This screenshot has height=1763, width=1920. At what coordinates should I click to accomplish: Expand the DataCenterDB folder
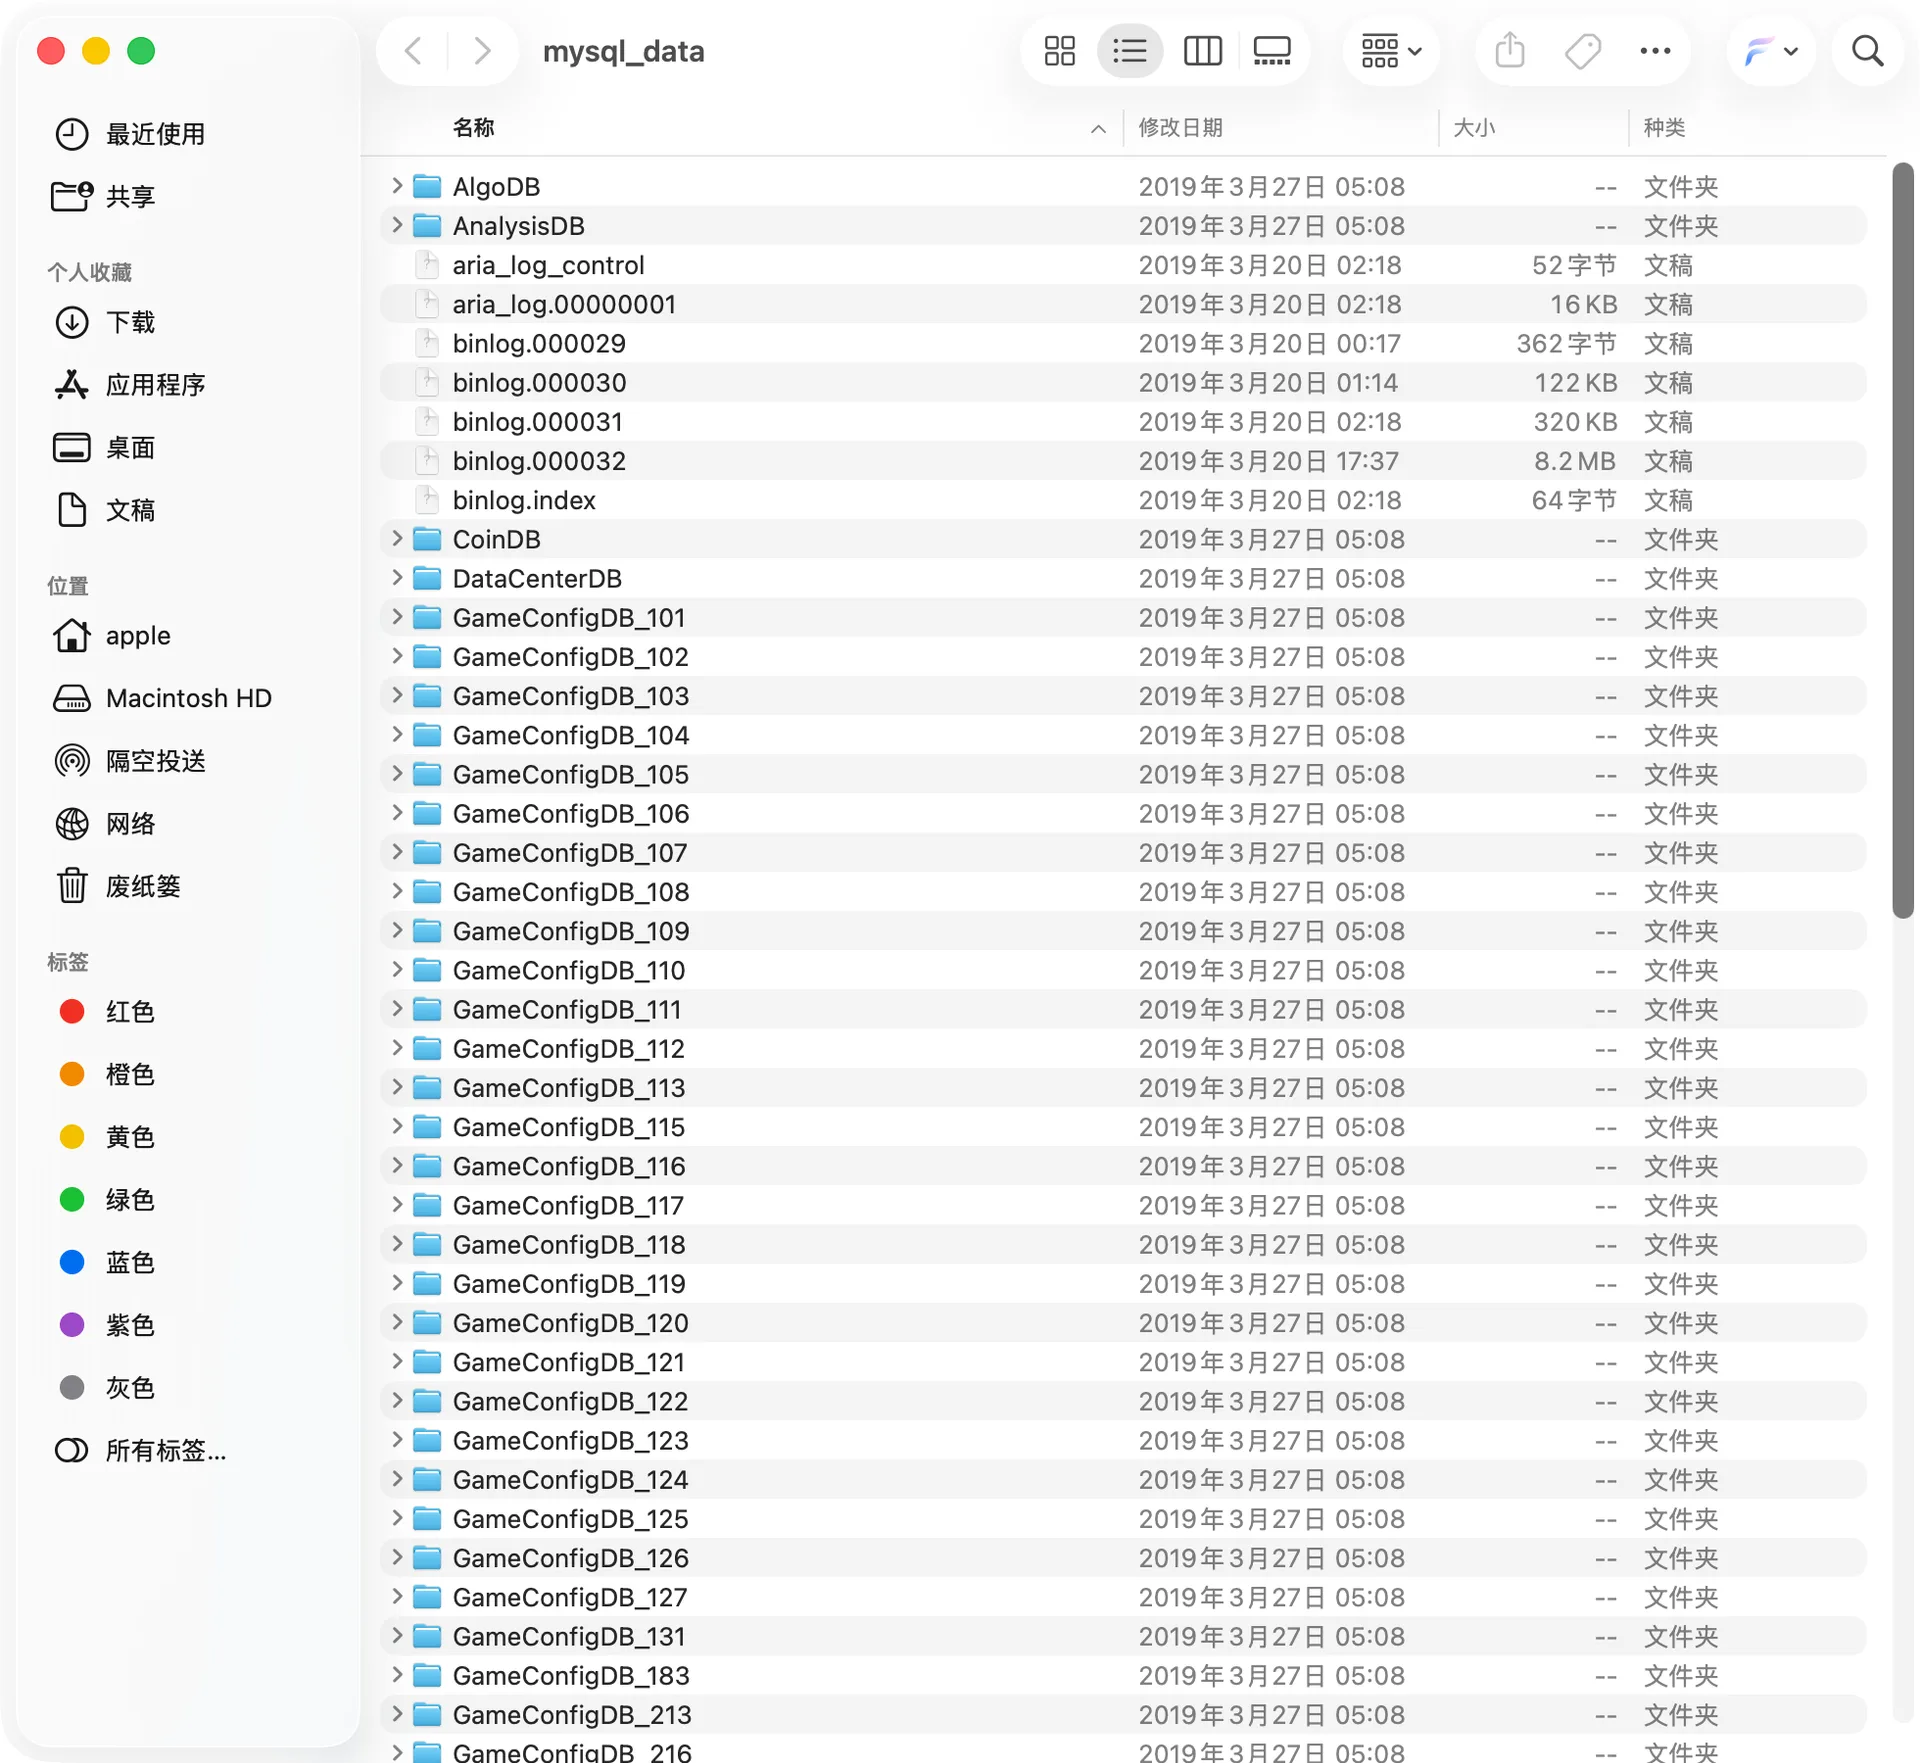click(x=397, y=578)
